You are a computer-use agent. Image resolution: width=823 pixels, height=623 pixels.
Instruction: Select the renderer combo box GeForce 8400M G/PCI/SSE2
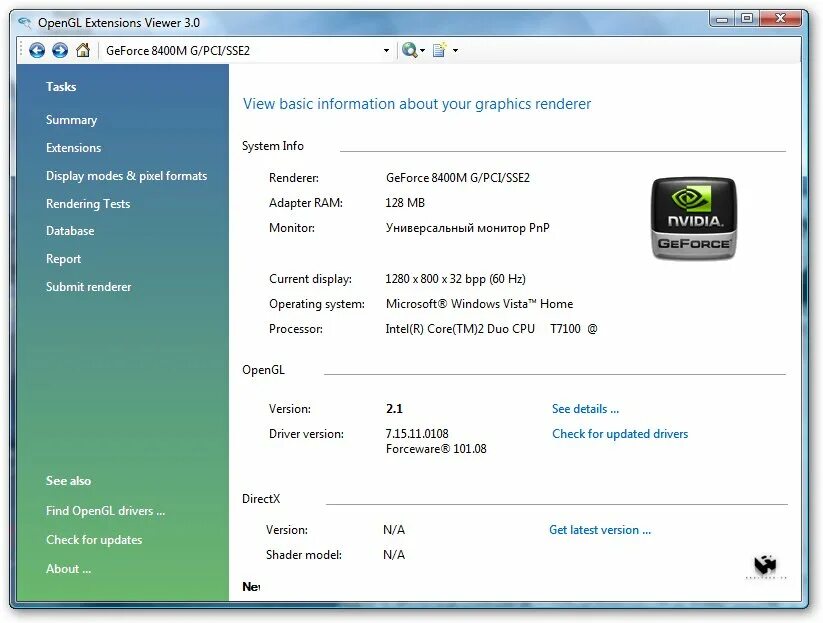point(248,50)
